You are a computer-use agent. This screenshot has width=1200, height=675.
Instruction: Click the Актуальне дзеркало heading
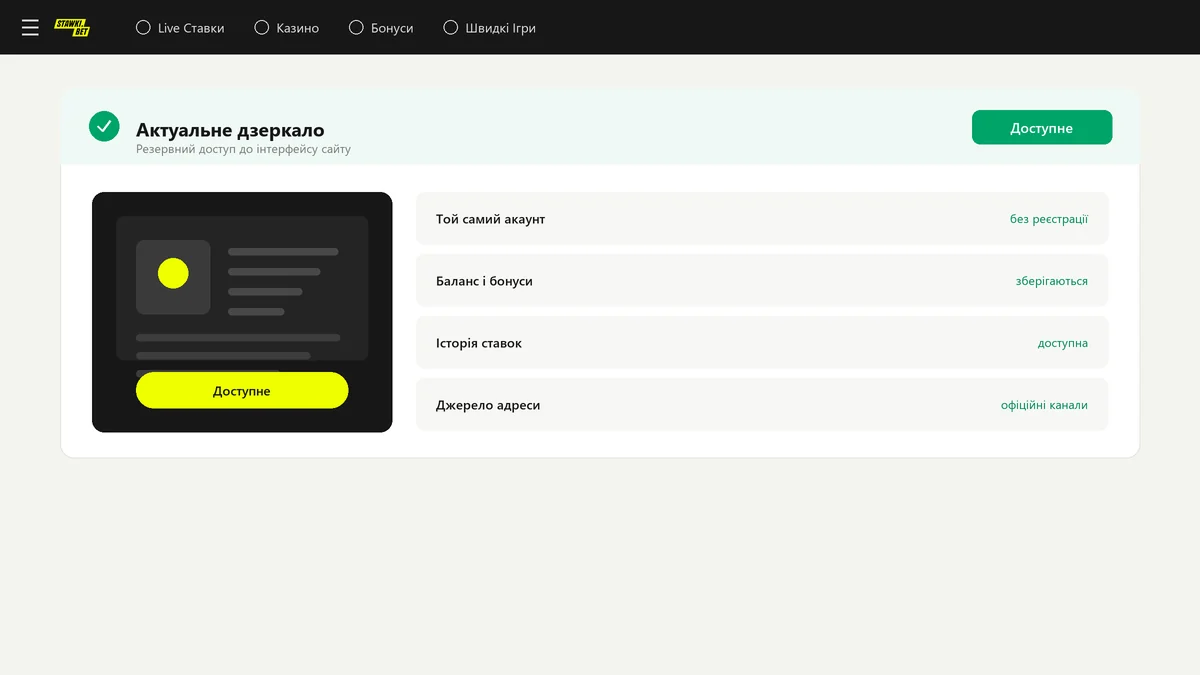[x=230, y=130]
